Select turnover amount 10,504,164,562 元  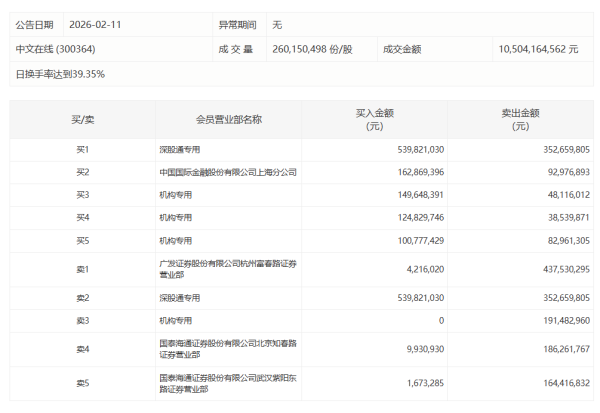538,49
